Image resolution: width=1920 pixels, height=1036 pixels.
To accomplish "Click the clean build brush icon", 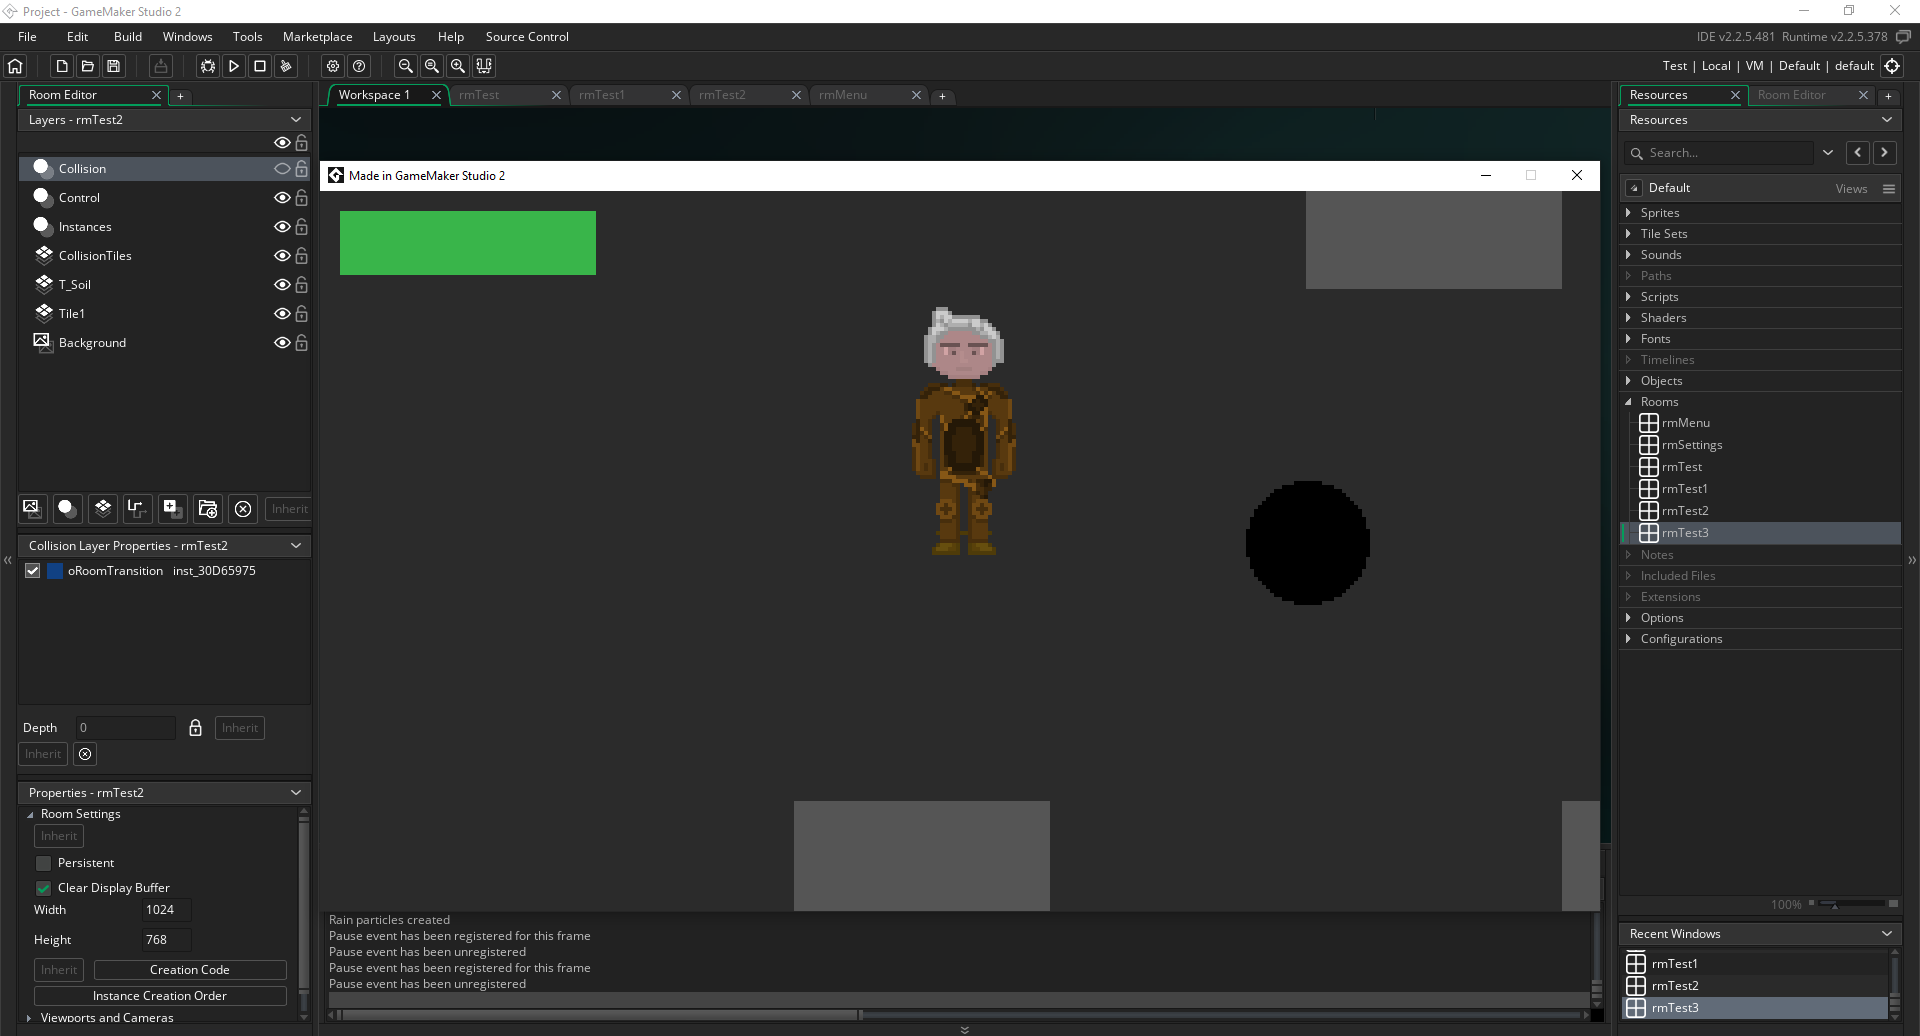I will 286,66.
